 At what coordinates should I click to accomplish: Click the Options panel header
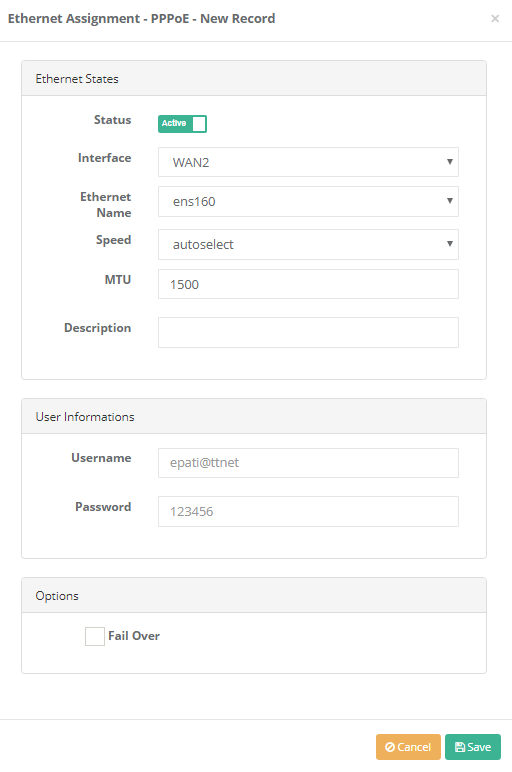click(254, 596)
